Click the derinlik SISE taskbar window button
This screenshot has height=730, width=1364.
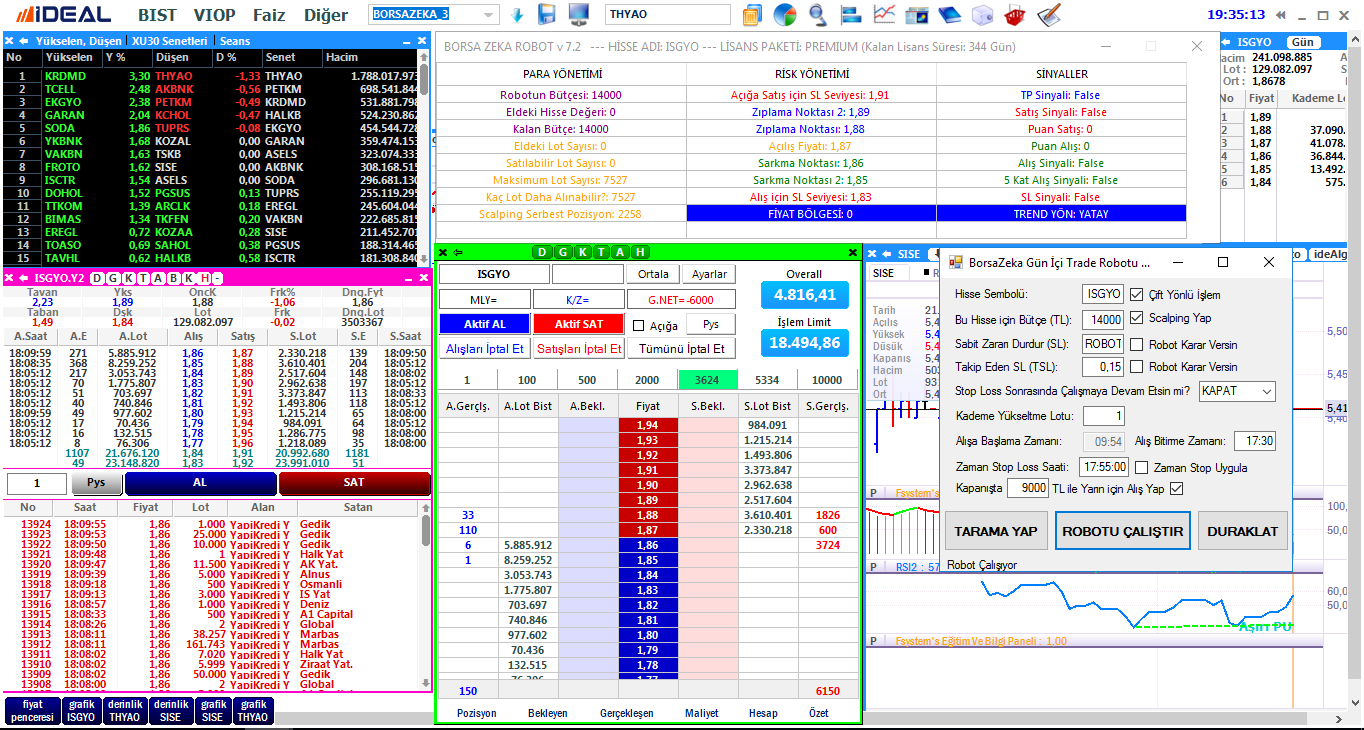(170, 711)
